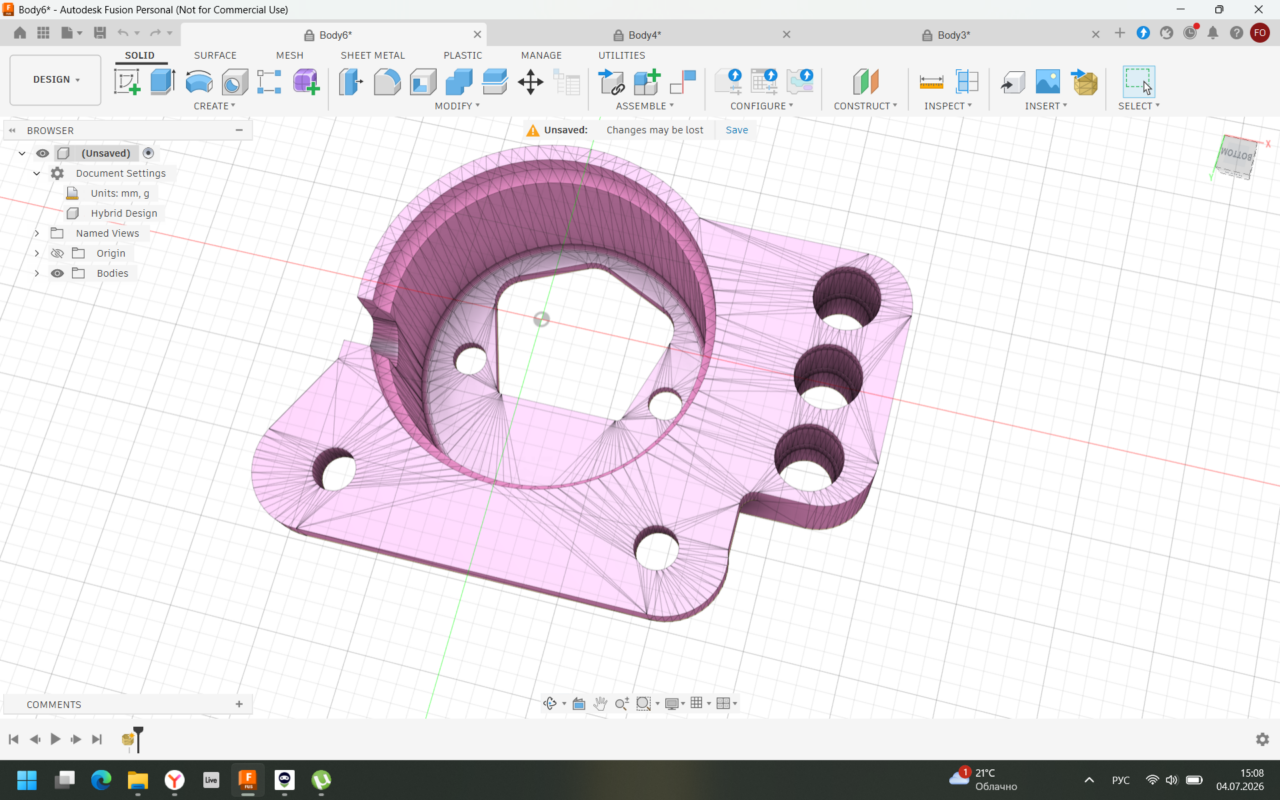Select the Create Sketch tool

127,82
